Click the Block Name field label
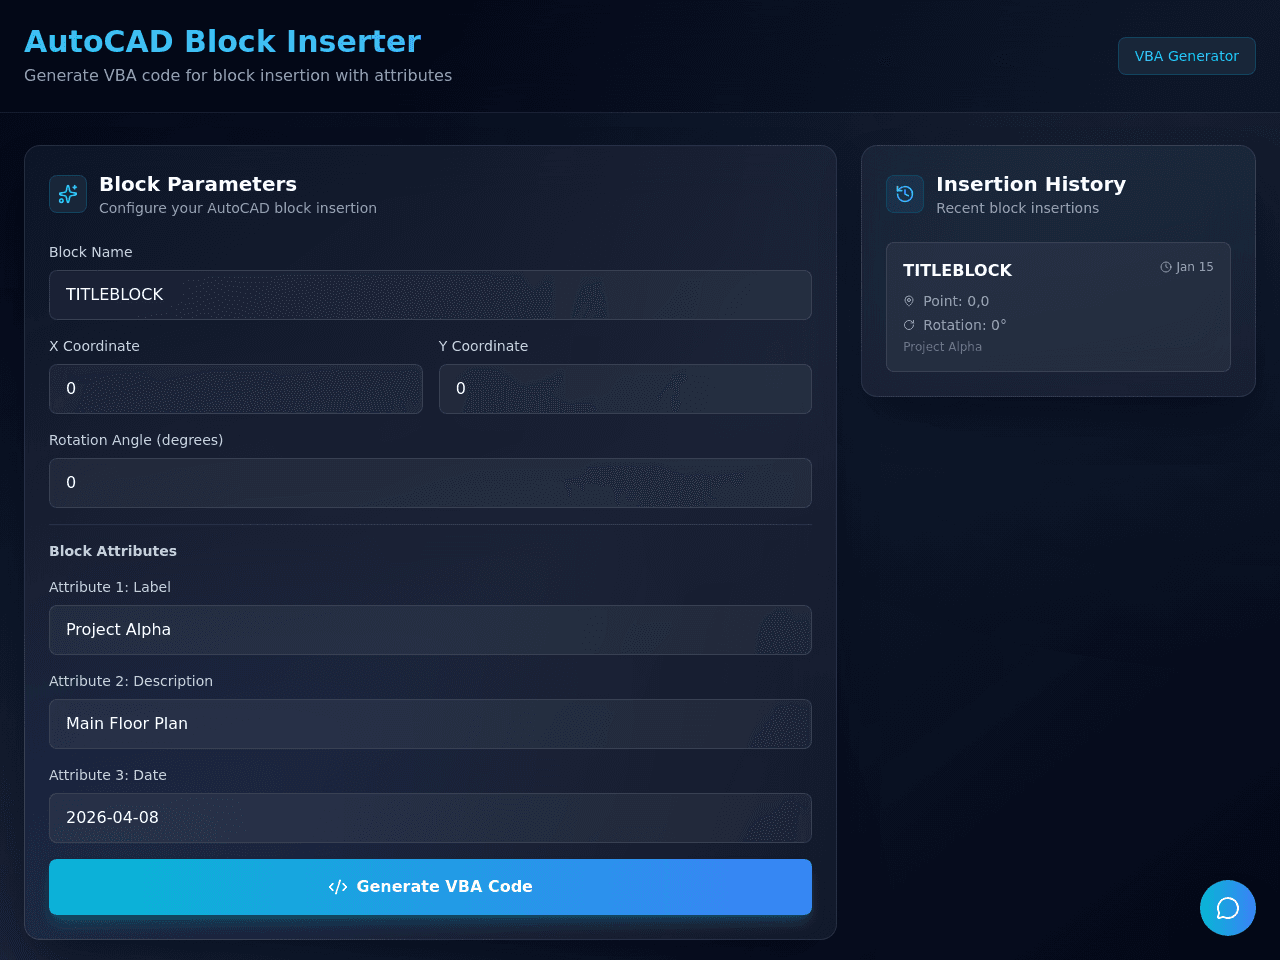 91,252
